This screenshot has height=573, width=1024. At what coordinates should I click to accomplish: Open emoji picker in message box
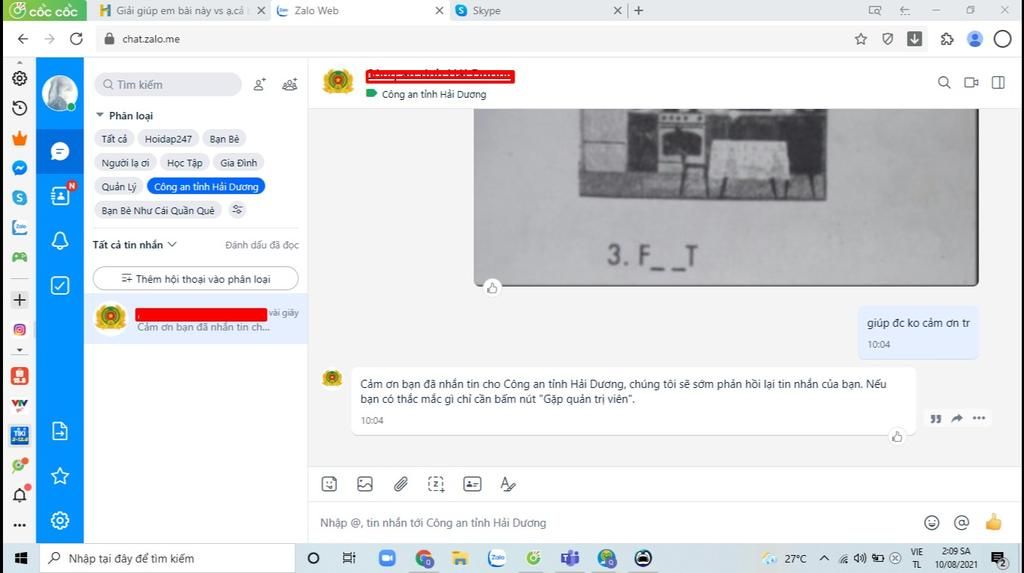pyautogui.click(x=932, y=522)
